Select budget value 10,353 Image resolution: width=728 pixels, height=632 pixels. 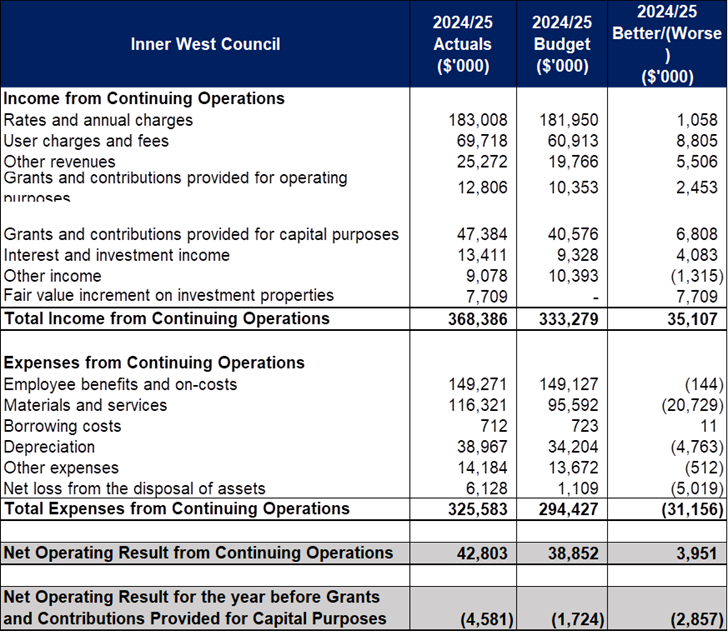point(573,188)
